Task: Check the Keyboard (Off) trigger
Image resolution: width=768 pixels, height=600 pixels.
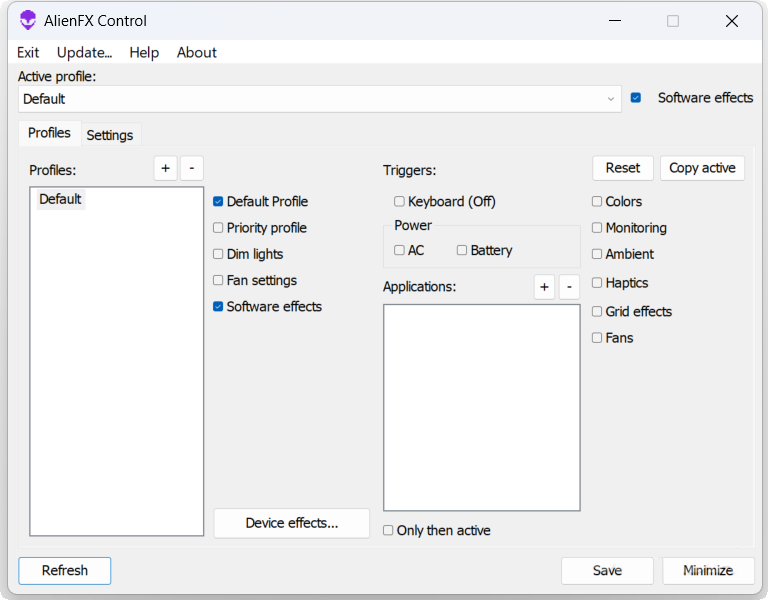Action: 400,202
